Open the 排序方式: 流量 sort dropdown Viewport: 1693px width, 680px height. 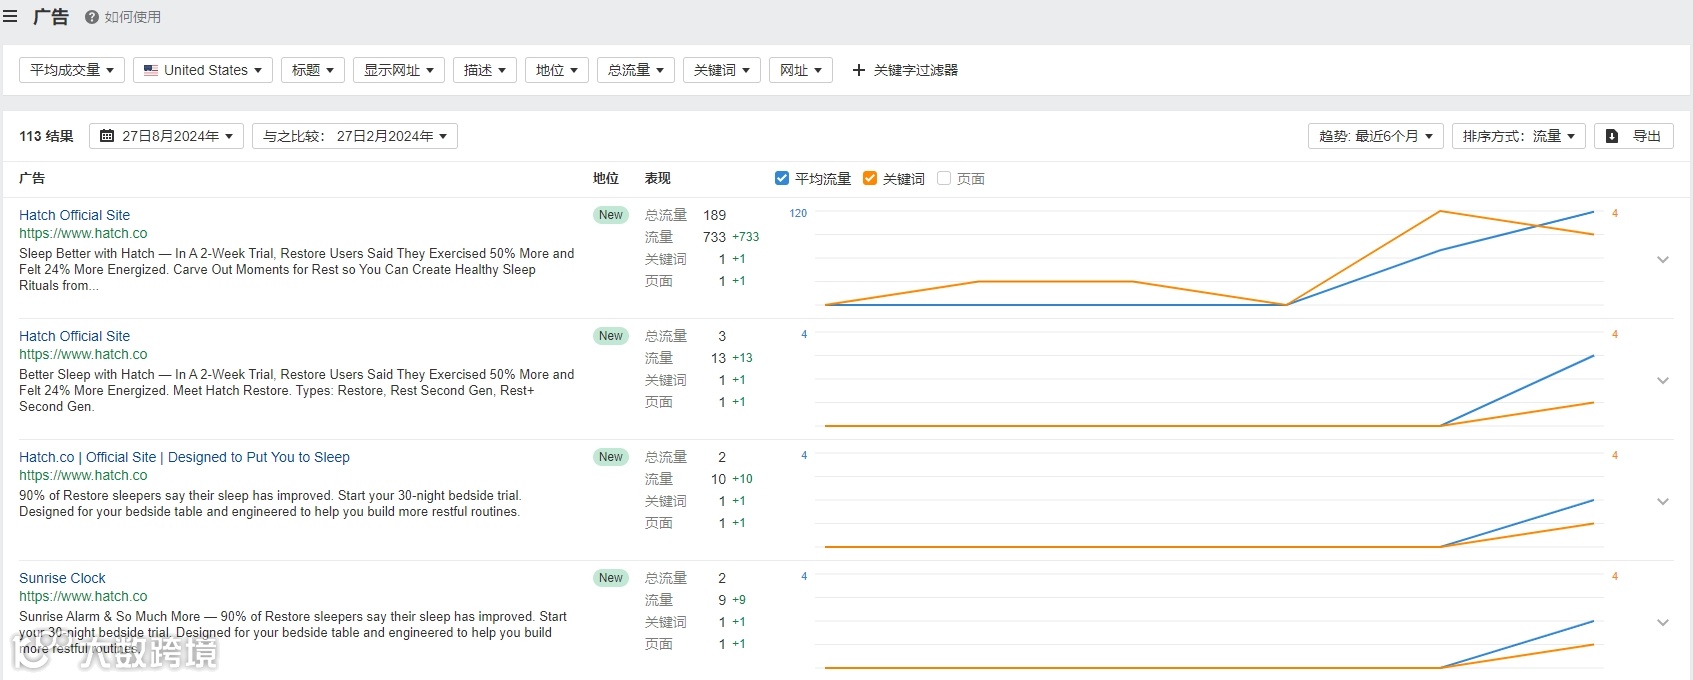tap(1518, 136)
